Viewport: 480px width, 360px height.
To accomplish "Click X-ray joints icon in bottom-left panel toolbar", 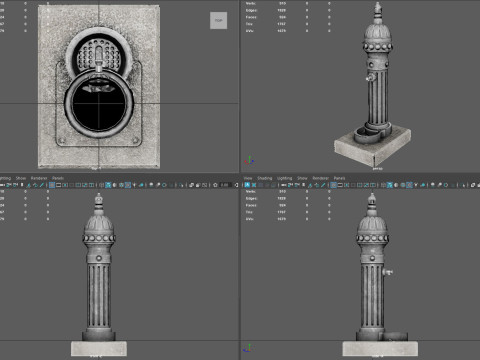I will pyautogui.click(x=205, y=185).
